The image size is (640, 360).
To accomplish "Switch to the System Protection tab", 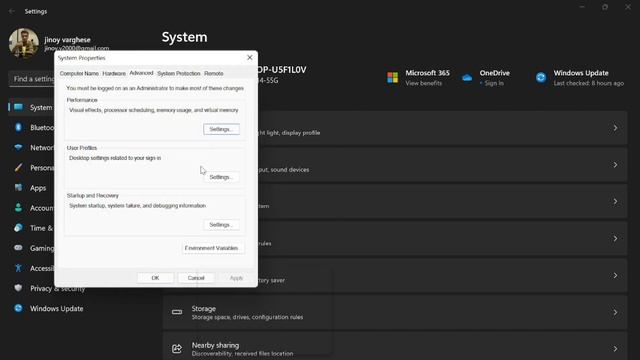I will pyautogui.click(x=179, y=73).
